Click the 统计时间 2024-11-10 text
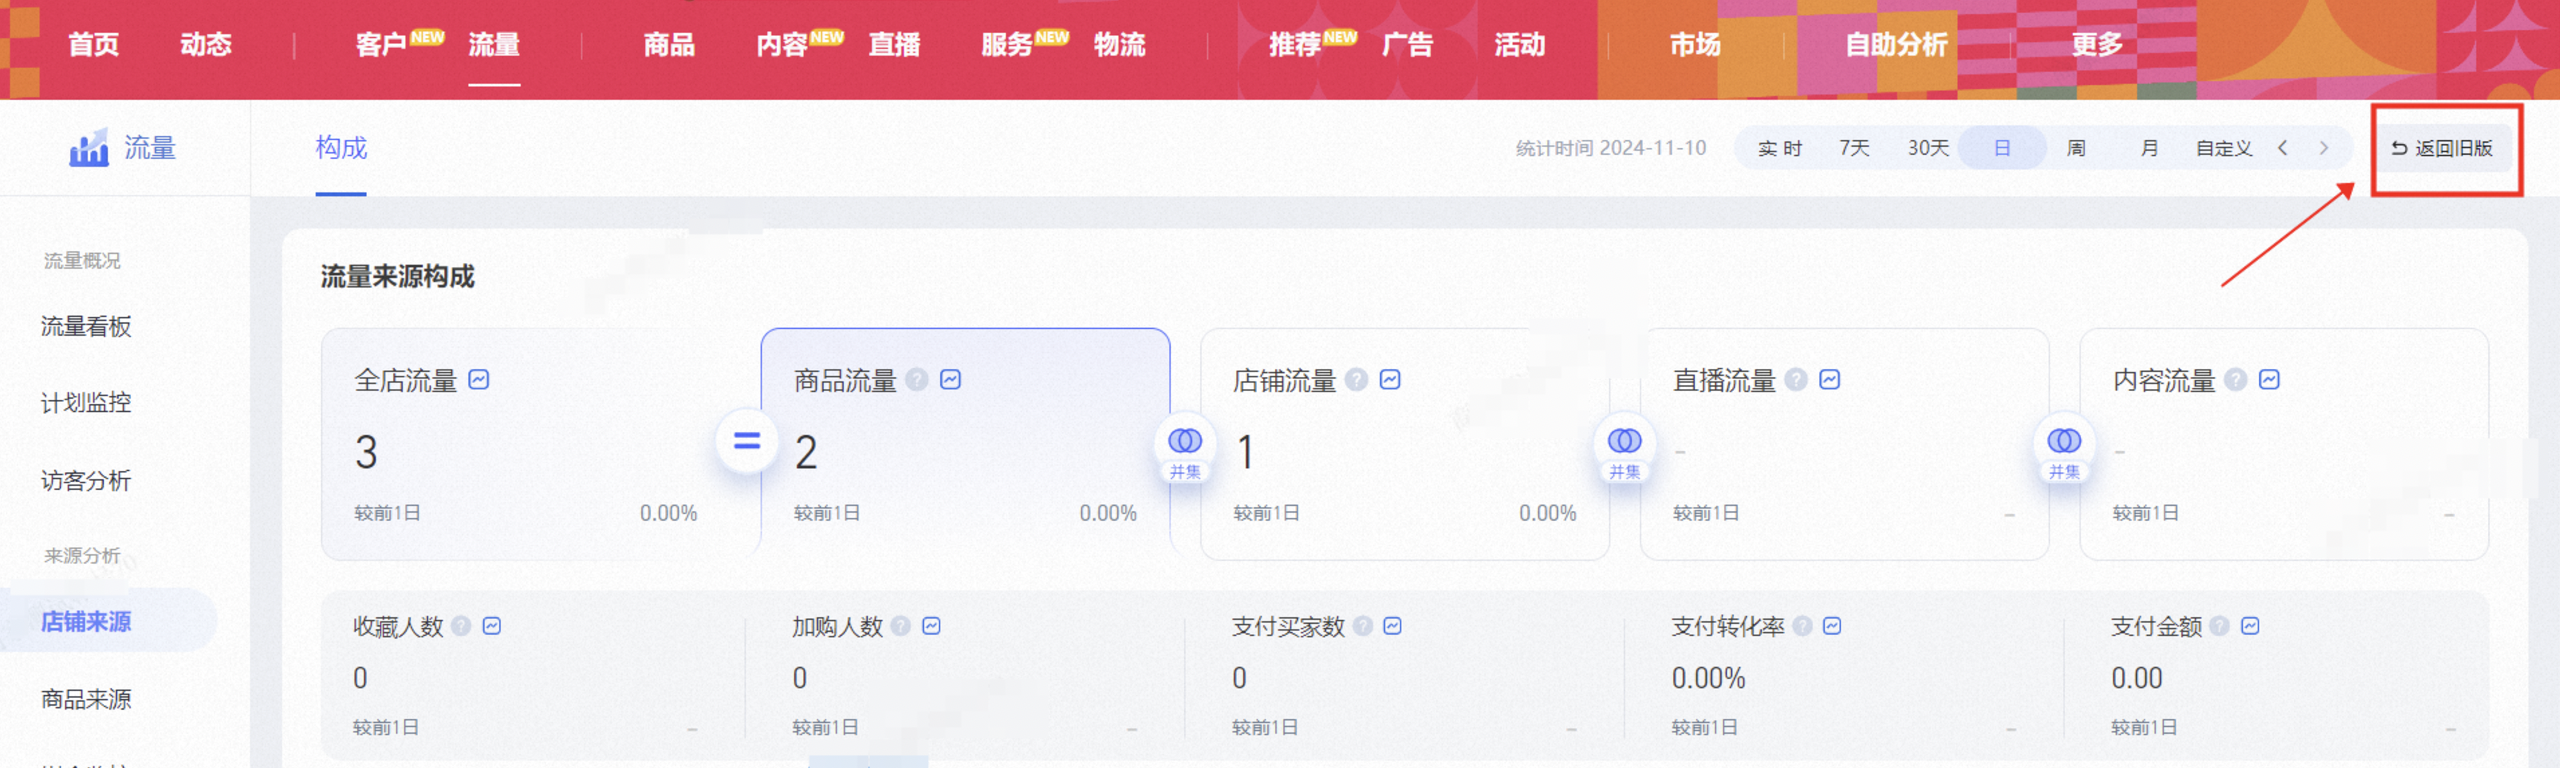Viewport: 2560px width, 768px height. 1611,148
